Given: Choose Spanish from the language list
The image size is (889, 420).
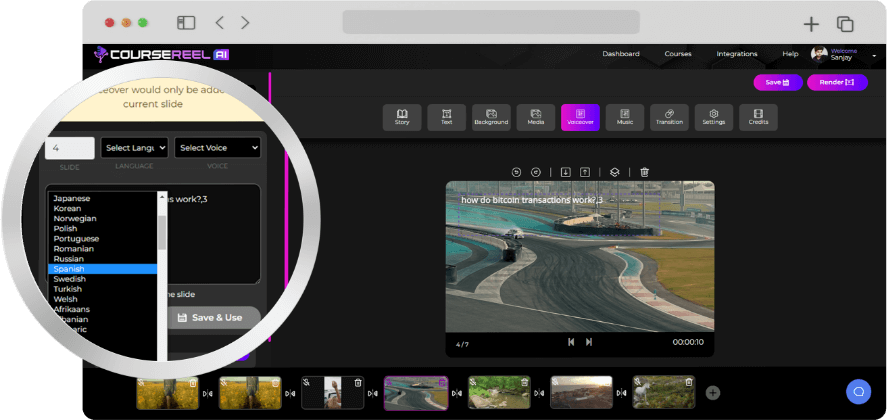Looking at the screenshot, I should [x=103, y=269].
